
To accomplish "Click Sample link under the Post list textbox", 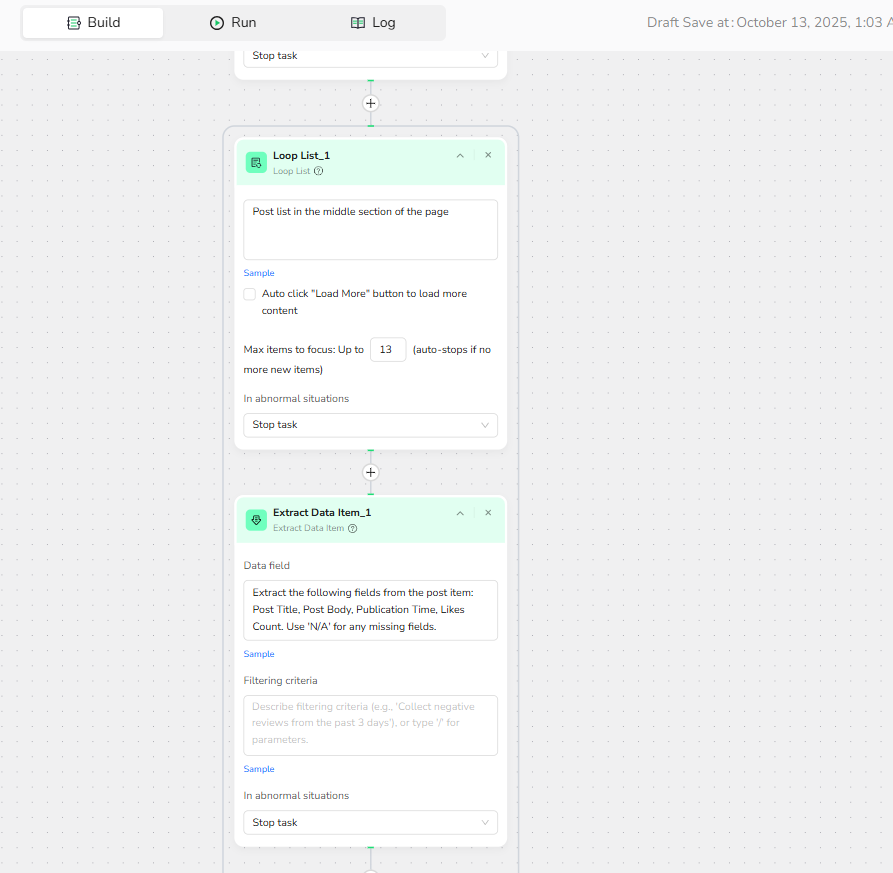I will click(x=259, y=273).
